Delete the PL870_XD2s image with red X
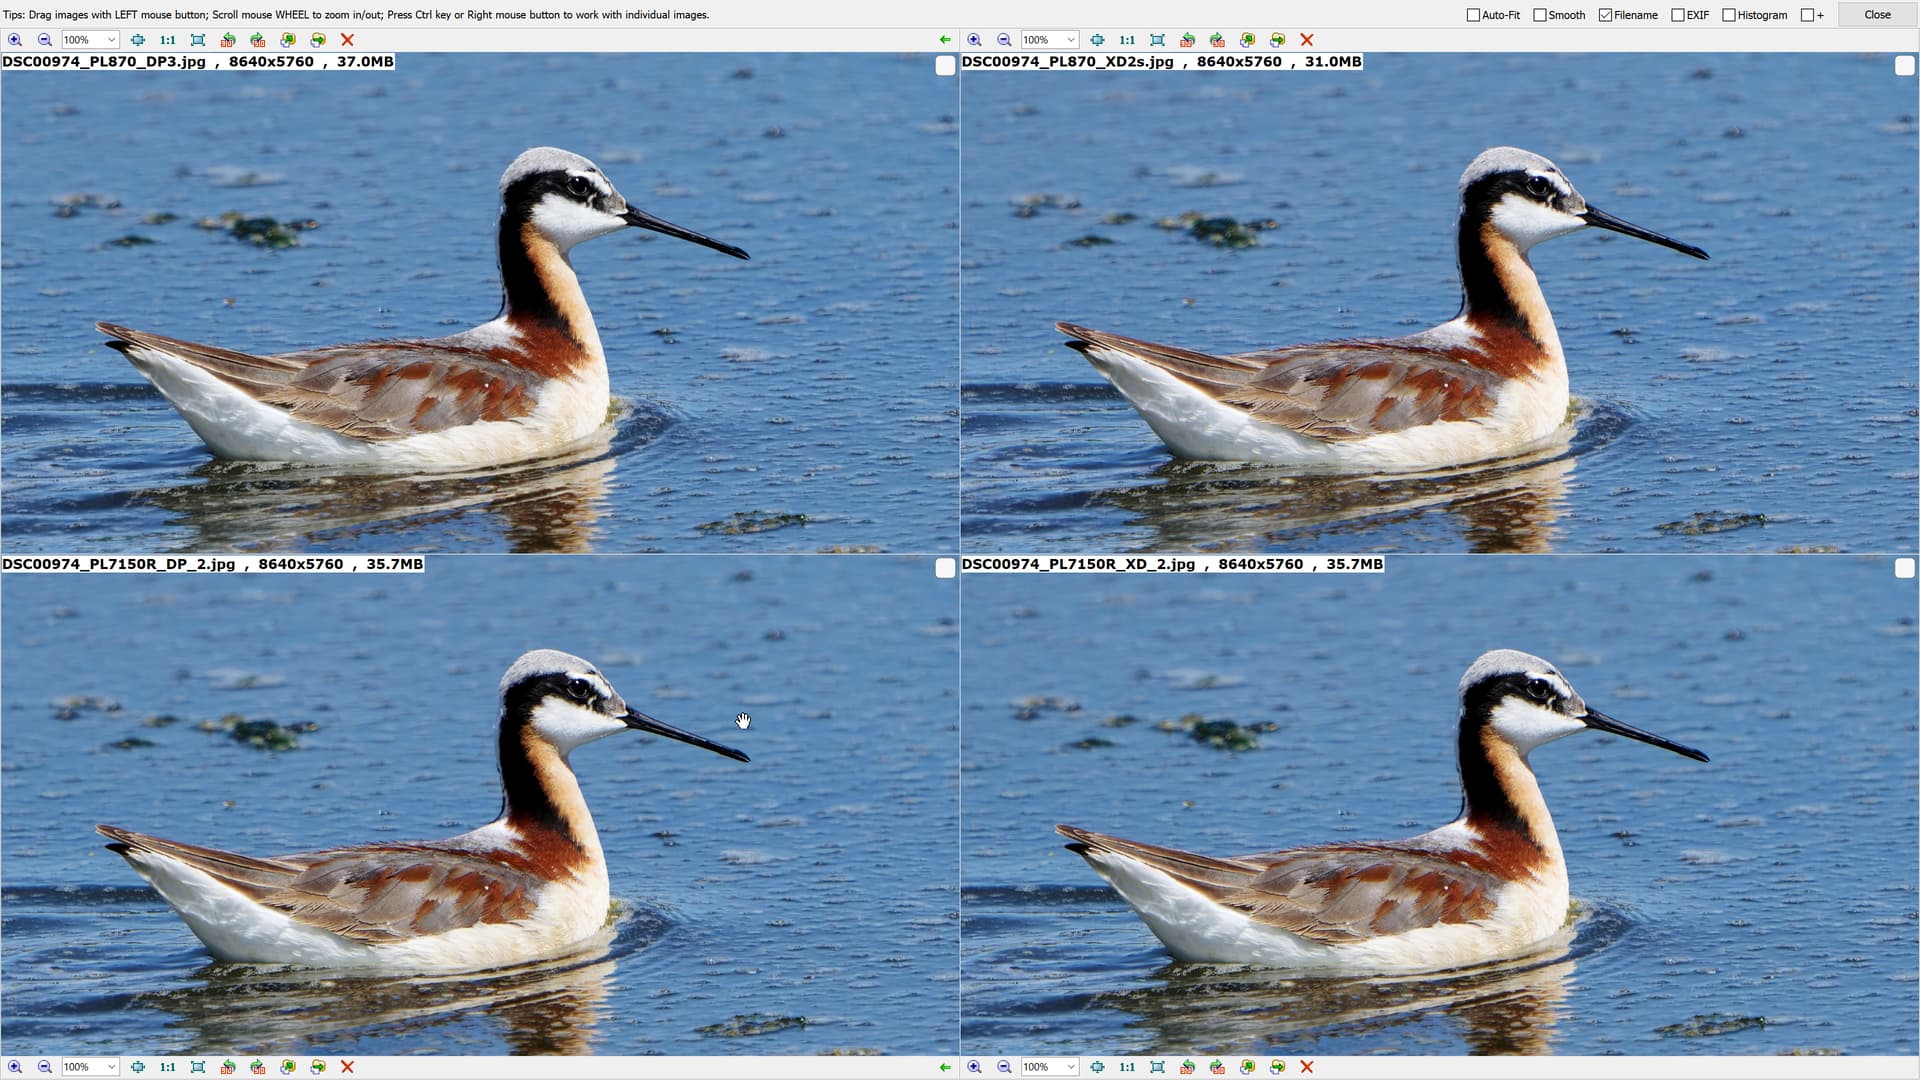Screen dimensions: 1920x1080 [x=1307, y=40]
